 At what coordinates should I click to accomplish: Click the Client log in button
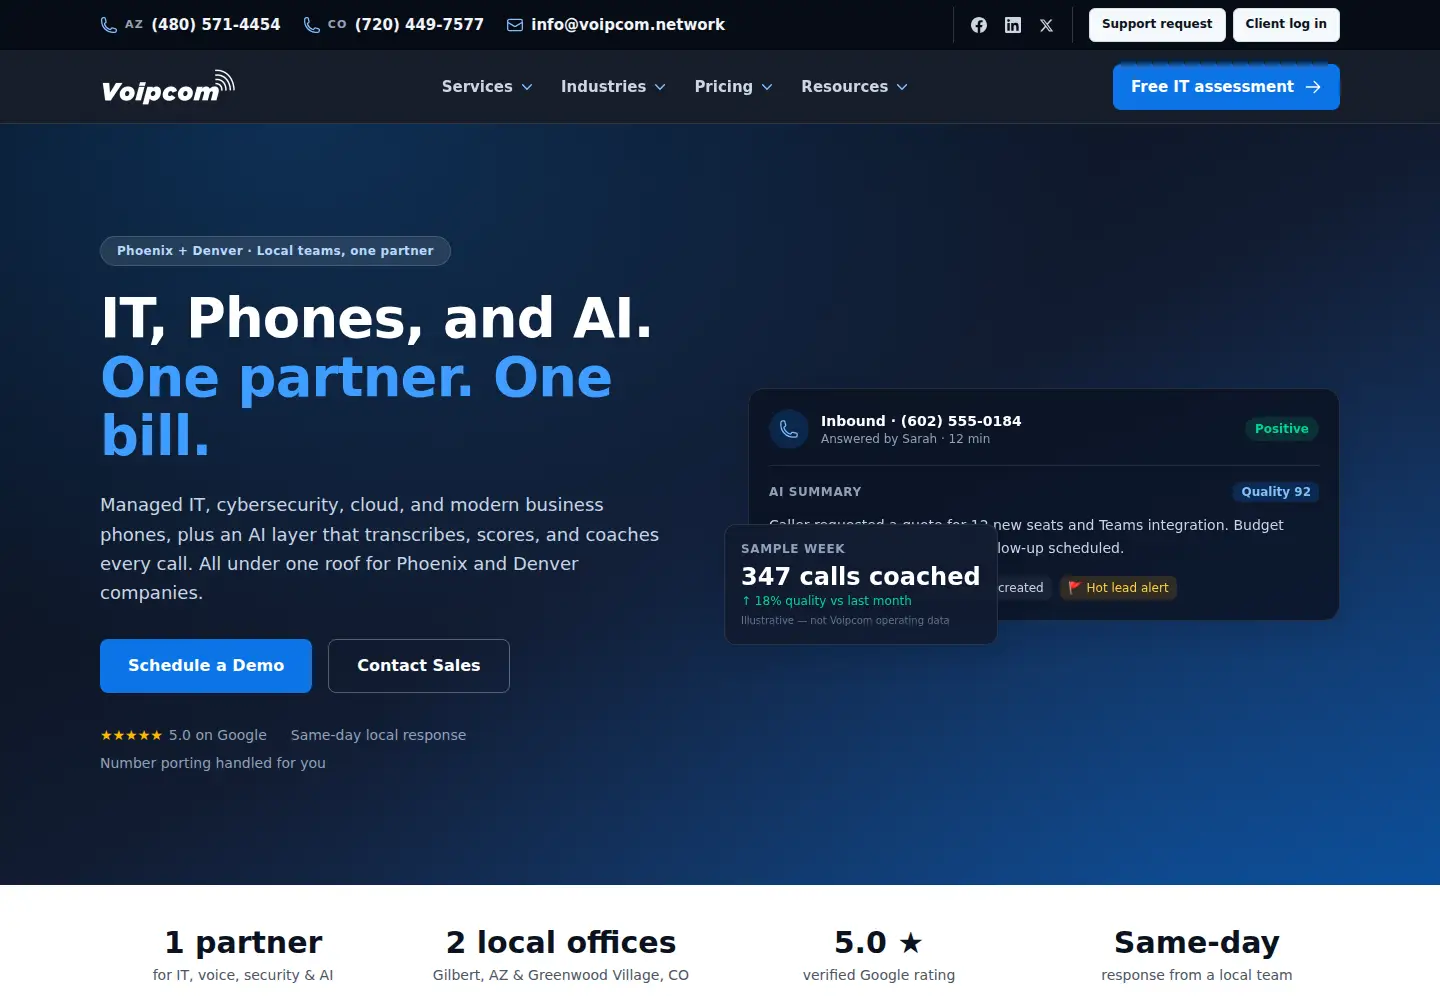(1286, 25)
